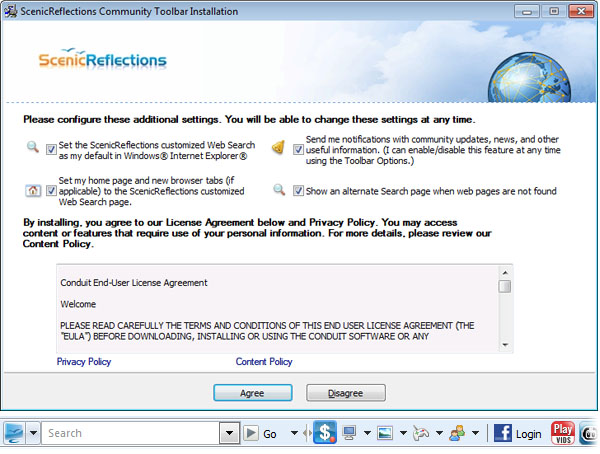The width and height of the screenshot is (600, 454).
Task: Expand the picture icon dropdown arrow
Action: [x=403, y=433]
